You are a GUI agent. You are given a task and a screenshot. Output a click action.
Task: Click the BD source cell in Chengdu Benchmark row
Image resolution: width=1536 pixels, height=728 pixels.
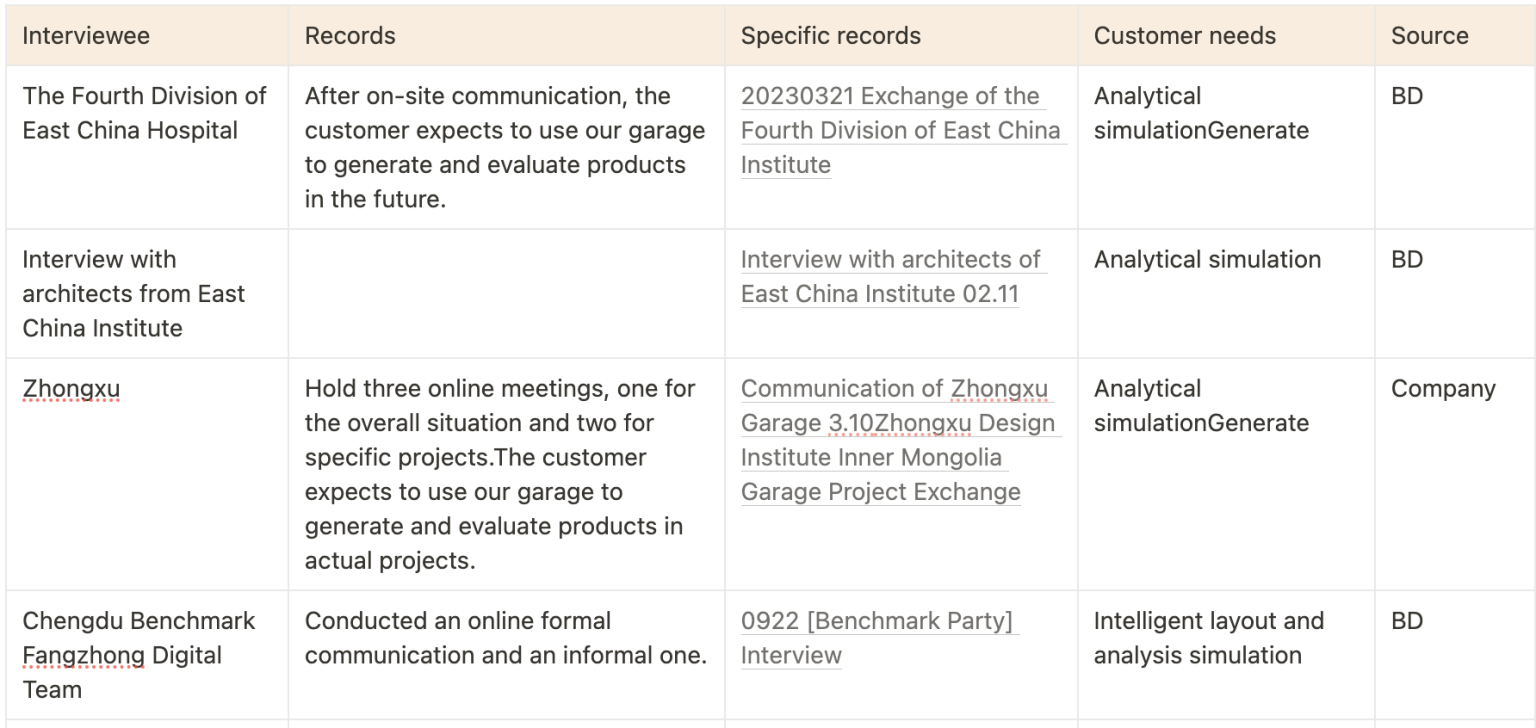(1406, 621)
